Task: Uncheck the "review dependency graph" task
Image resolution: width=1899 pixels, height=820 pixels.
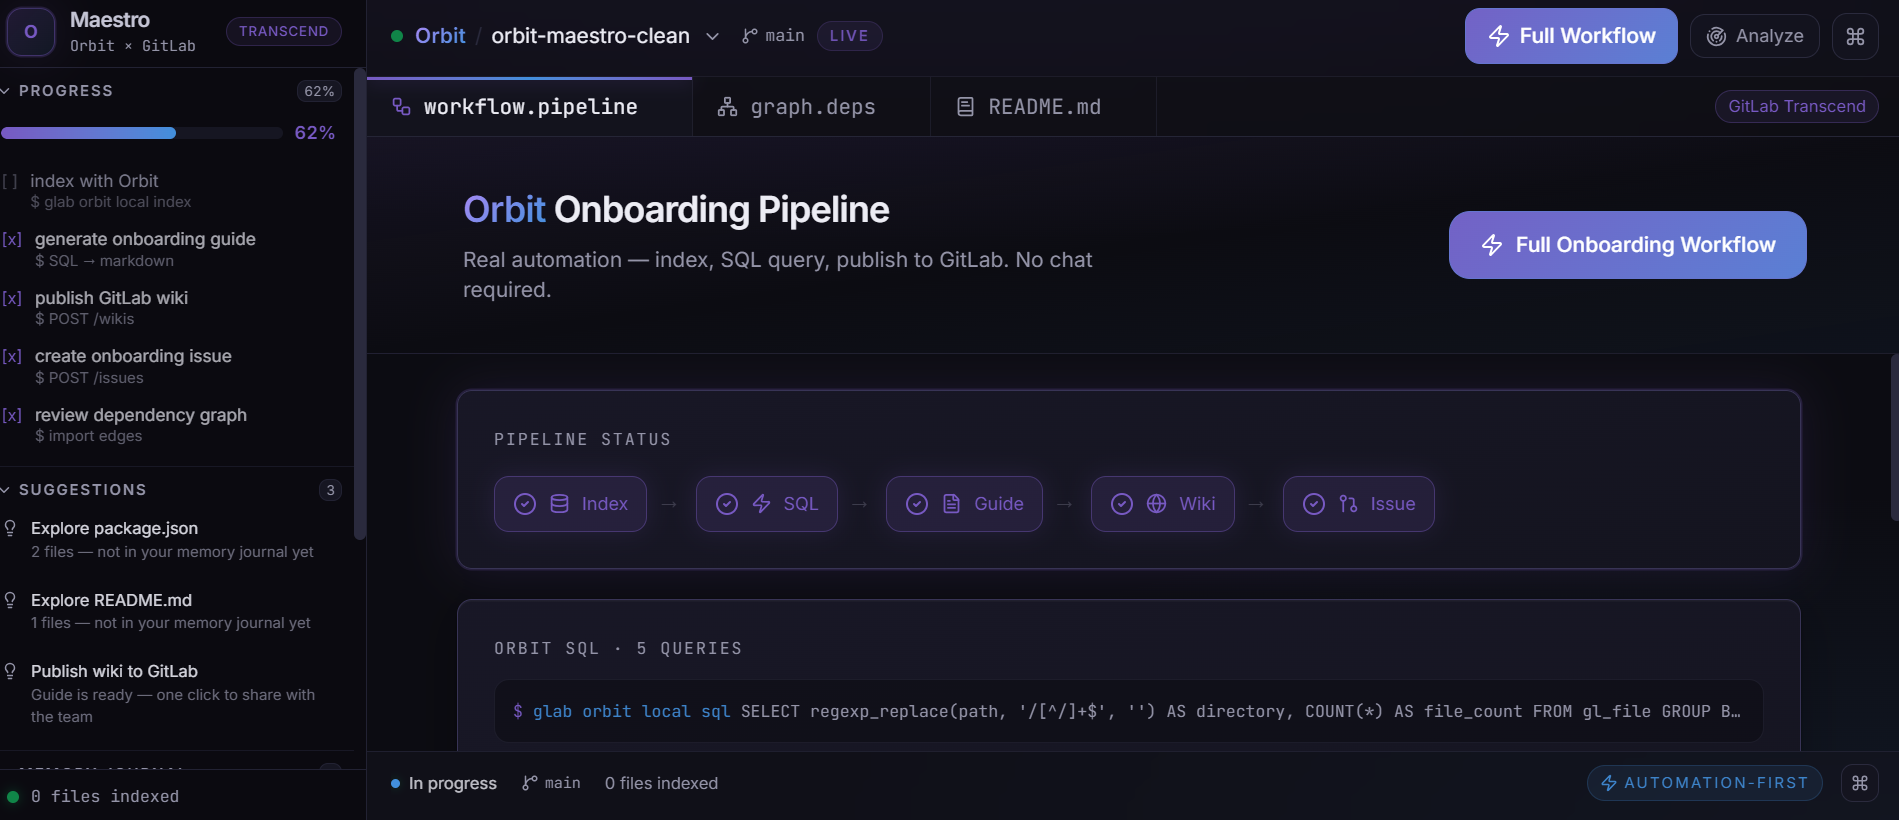Action: [x=12, y=415]
